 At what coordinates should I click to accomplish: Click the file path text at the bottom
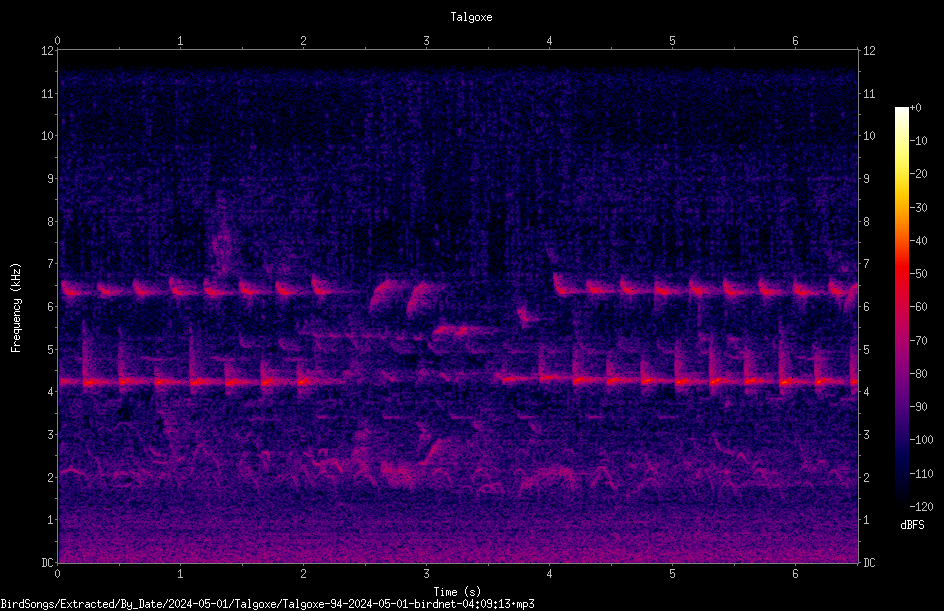(x=267, y=604)
